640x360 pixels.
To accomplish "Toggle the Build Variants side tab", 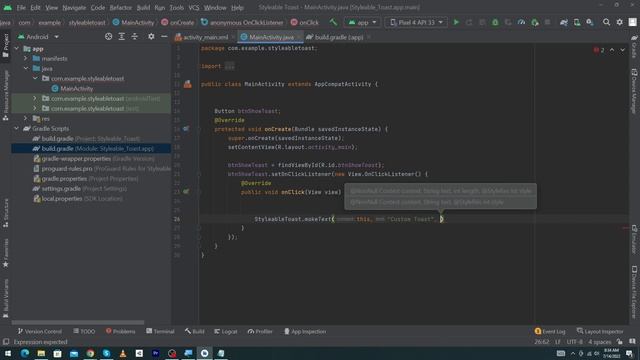I will tap(6, 298).
